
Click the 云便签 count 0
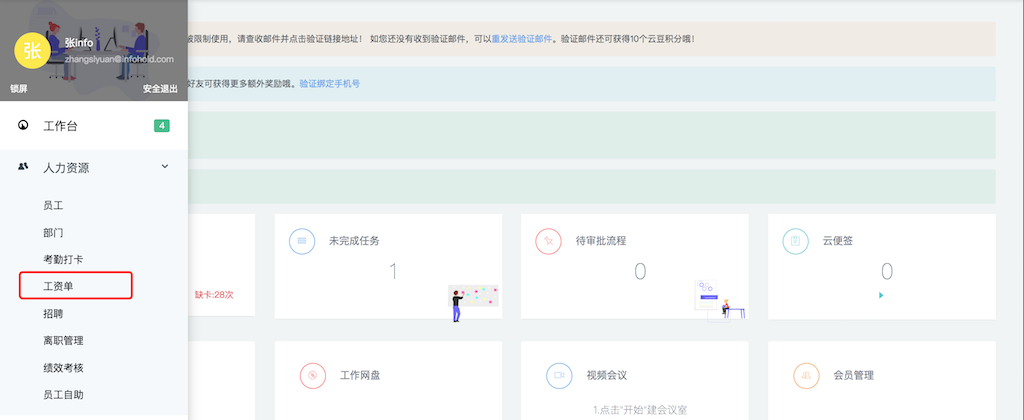887,271
